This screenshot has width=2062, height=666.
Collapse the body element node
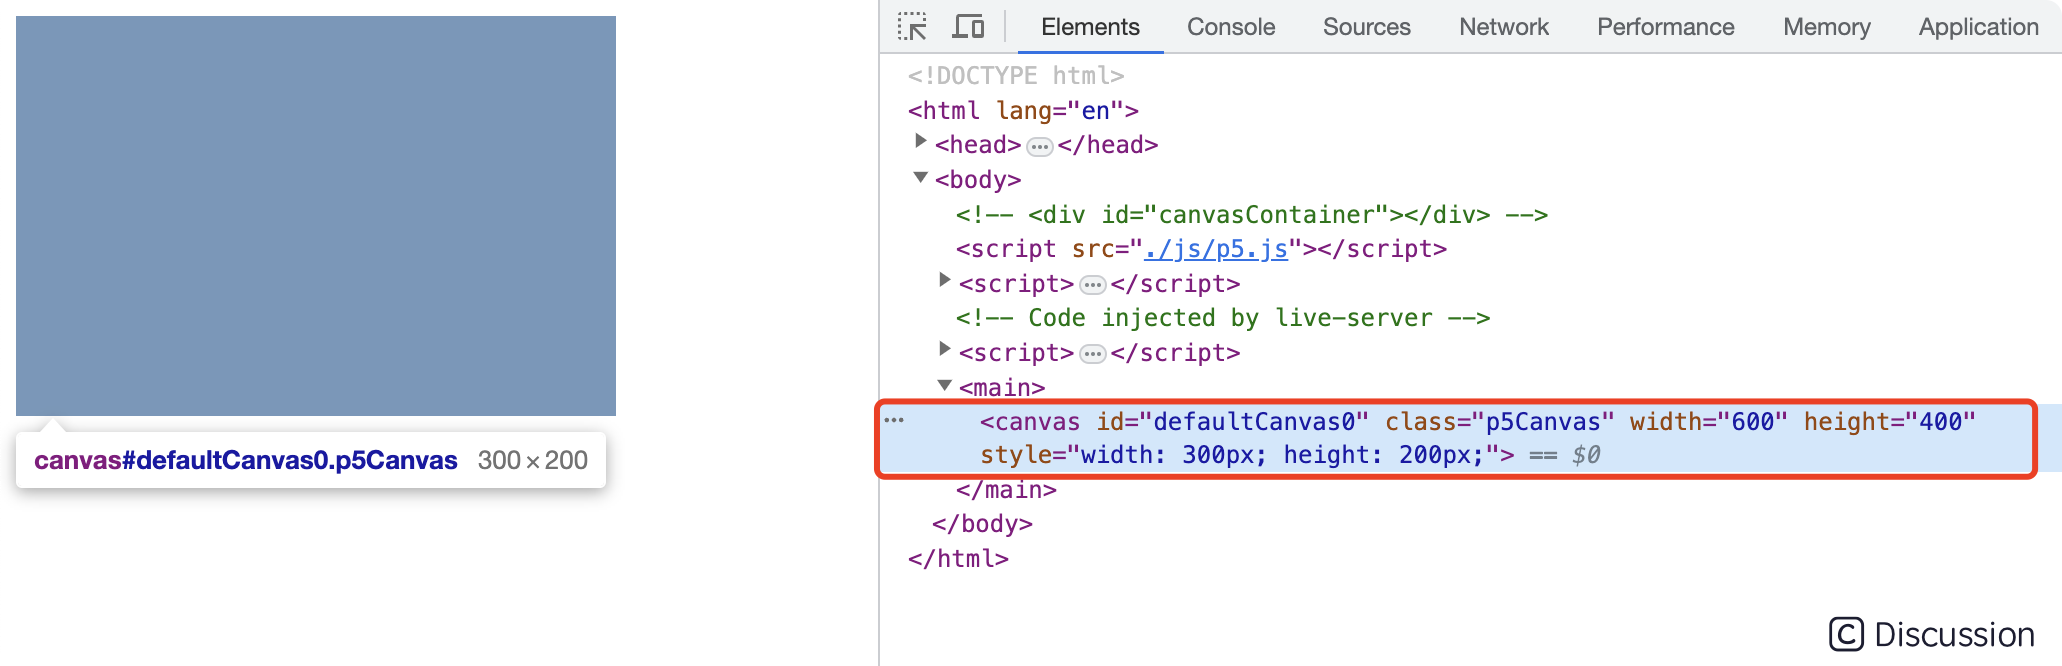pyautogui.click(x=921, y=177)
